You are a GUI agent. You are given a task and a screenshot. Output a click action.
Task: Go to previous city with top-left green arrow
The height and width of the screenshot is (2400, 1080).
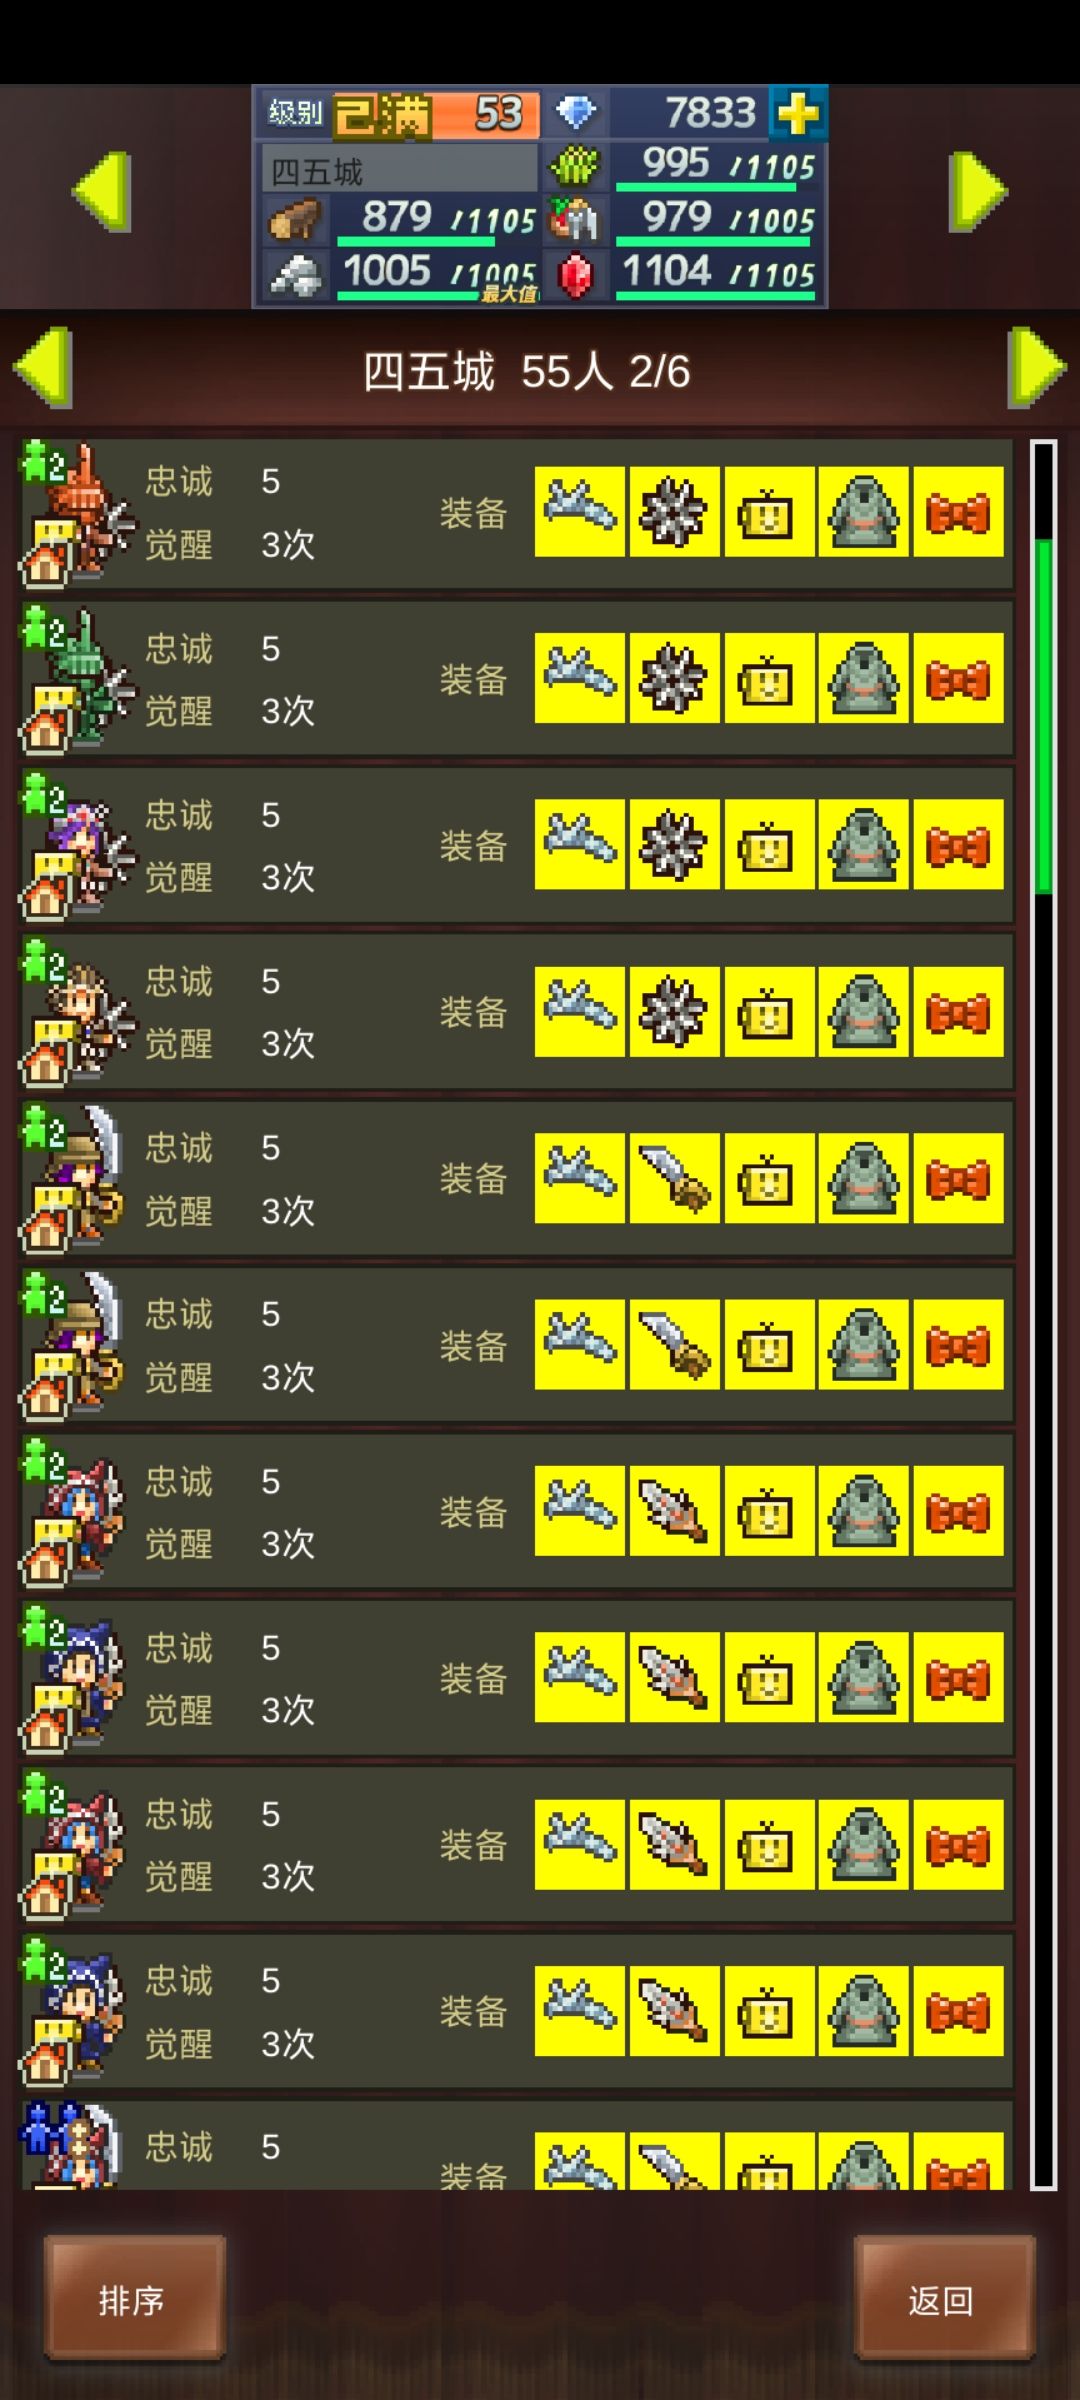[x=102, y=191]
